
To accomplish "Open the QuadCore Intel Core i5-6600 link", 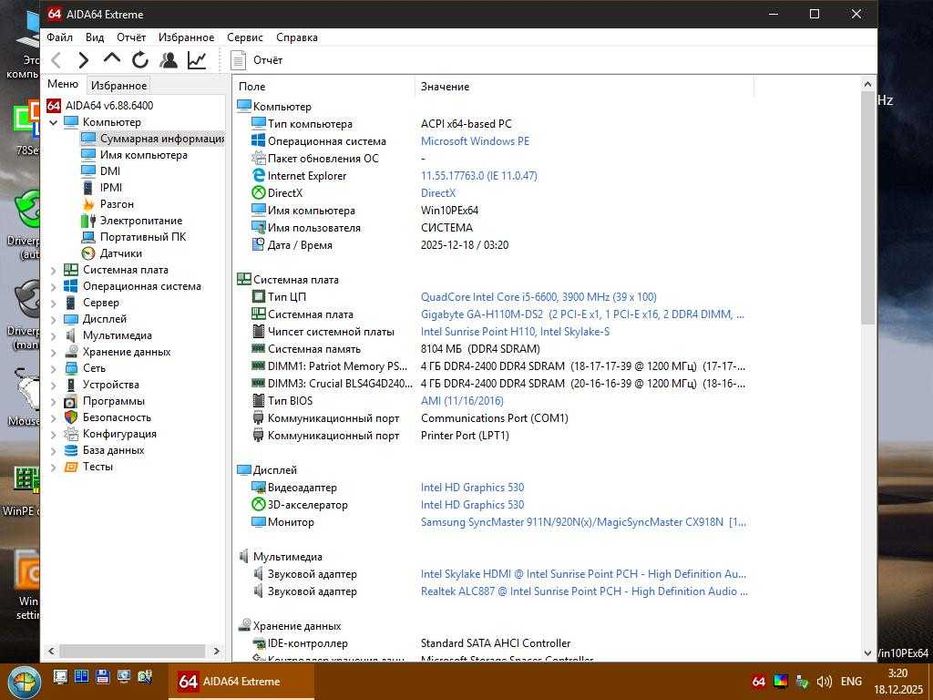I will [538, 296].
